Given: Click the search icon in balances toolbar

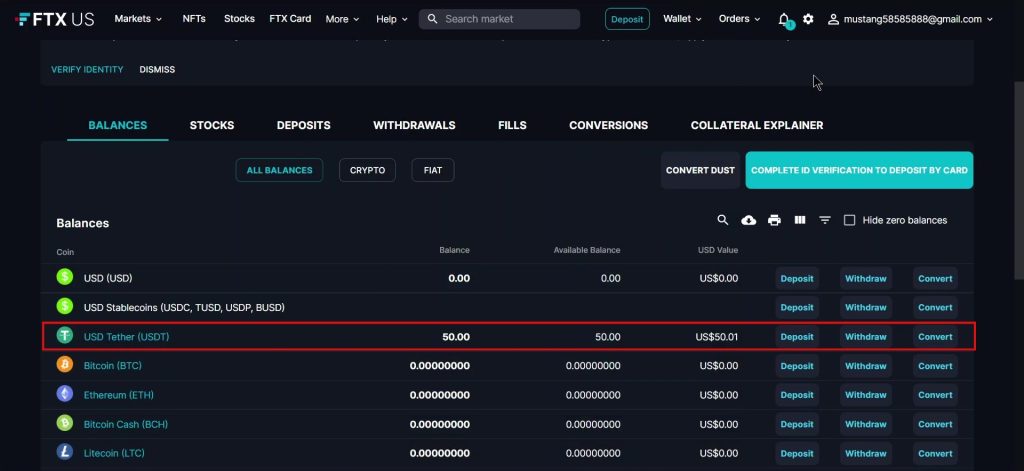Looking at the screenshot, I should click(x=723, y=220).
